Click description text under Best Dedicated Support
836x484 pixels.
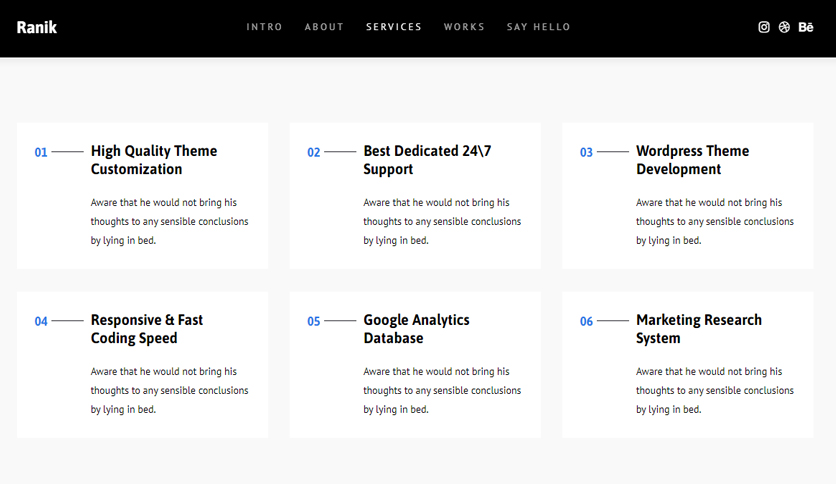click(442, 221)
